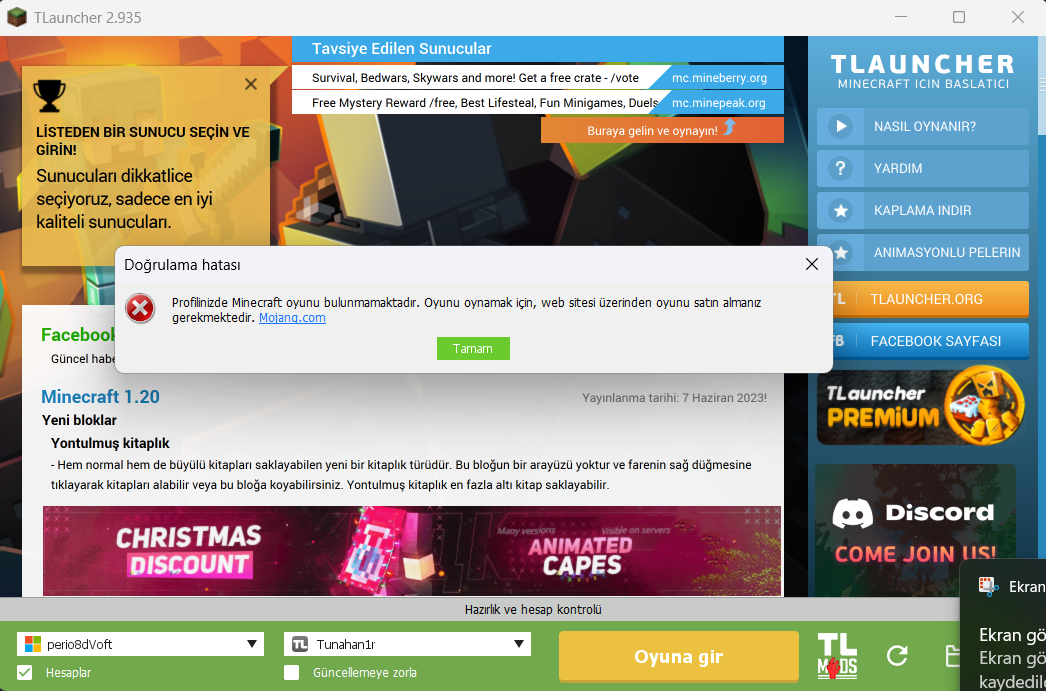Click the Buraya gelin ve oynayın button
This screenshot has width=1046, height=691.
tap(662, 130)
